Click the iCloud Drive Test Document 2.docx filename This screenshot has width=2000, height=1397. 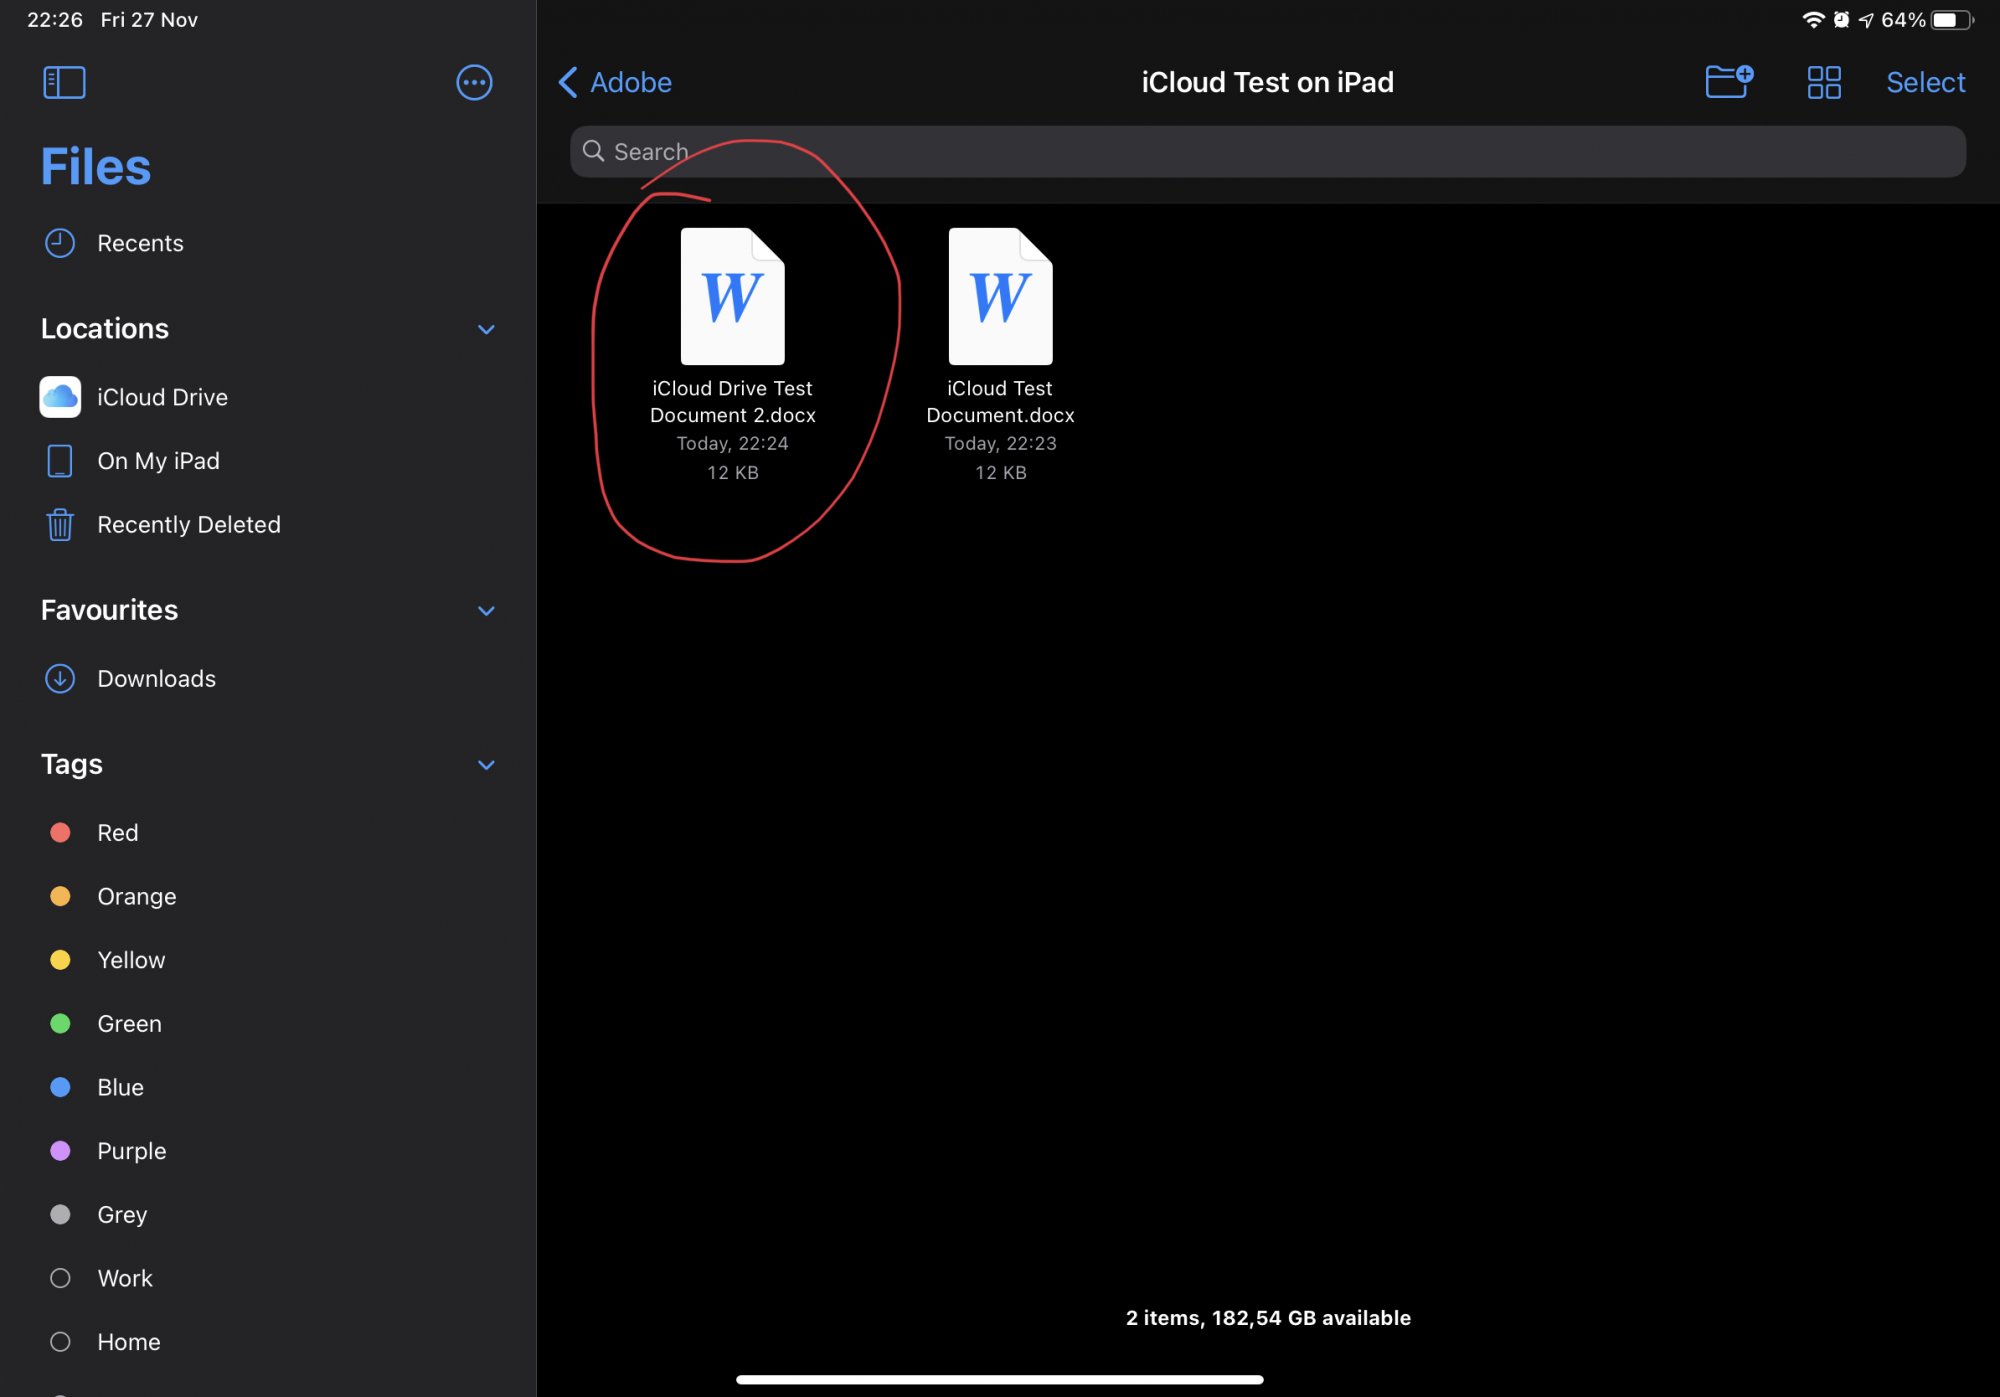732,401
